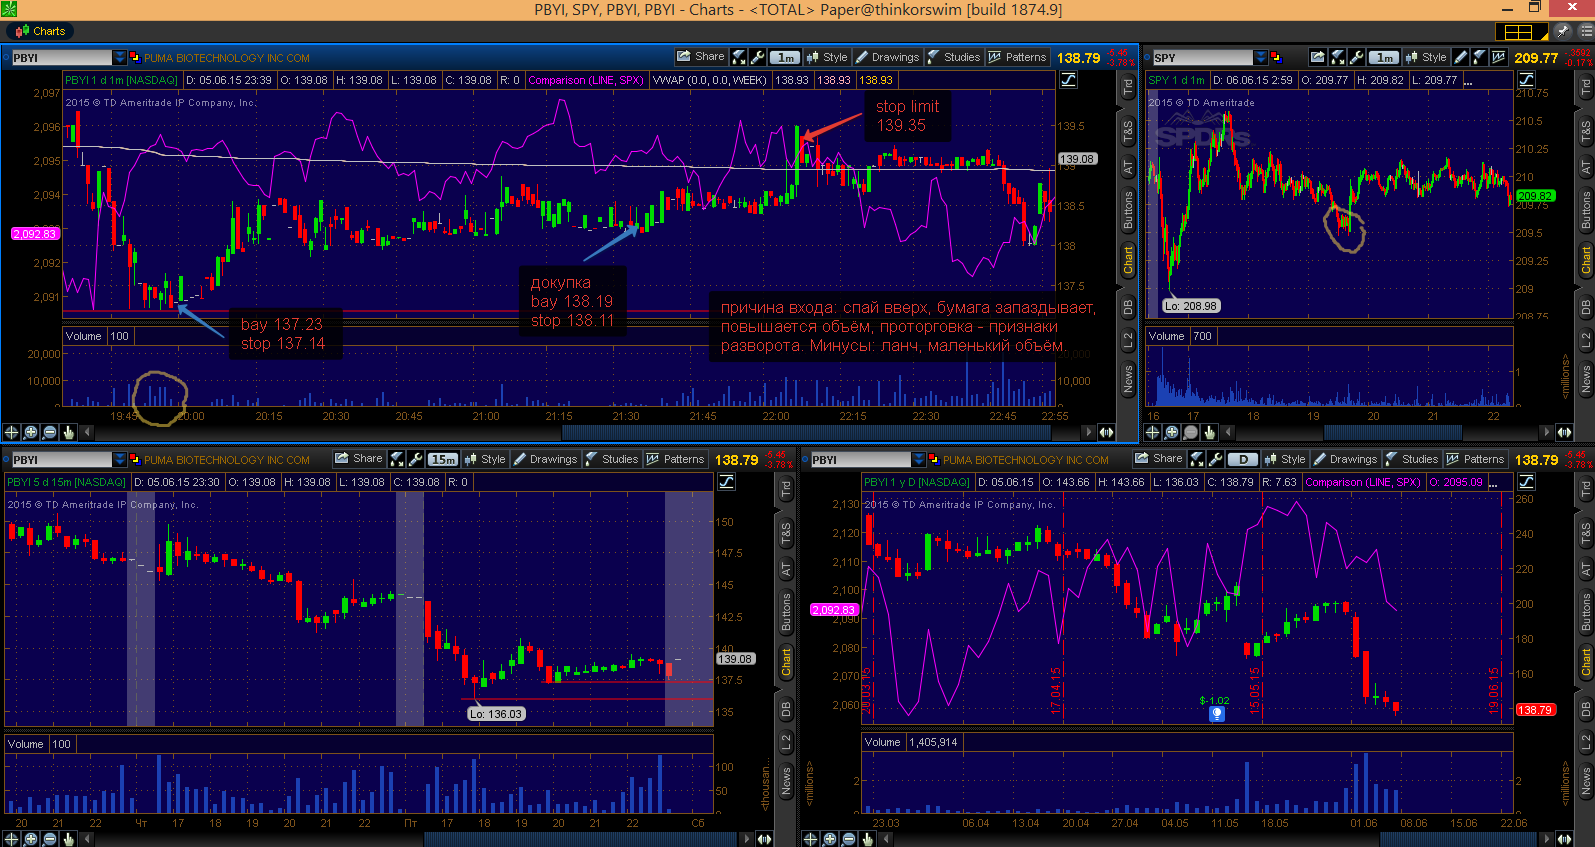The width and height of the screenshot is (1595, 847).
Task: Toggle scale curve icon in top-left chart
Action: tap(1068, 80)
